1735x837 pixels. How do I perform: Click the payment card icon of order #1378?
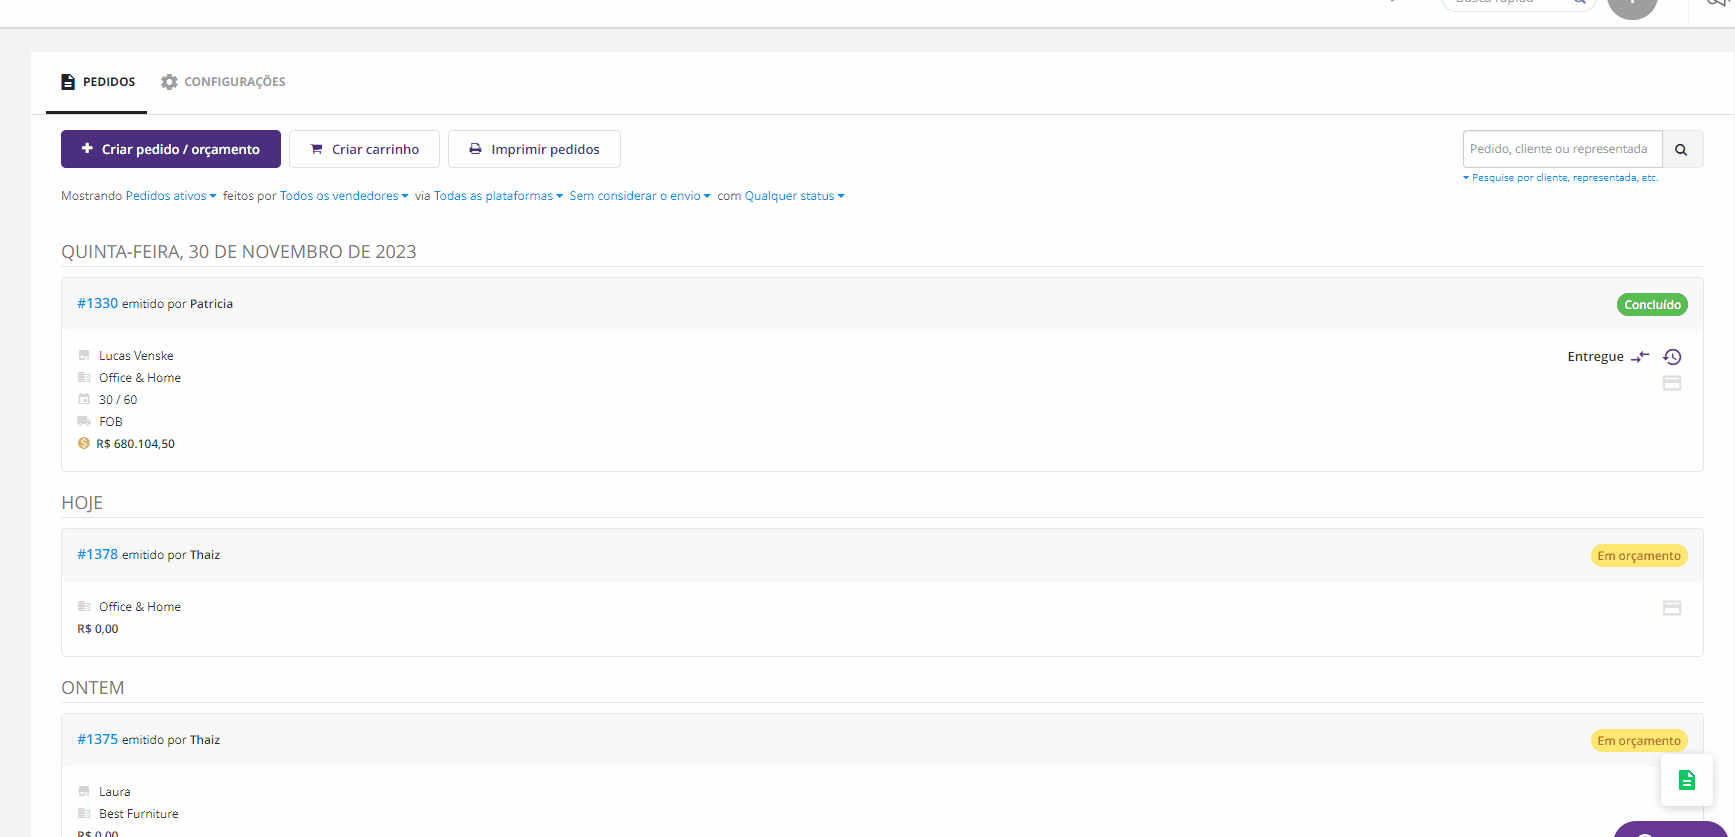tap(1672, 608)
